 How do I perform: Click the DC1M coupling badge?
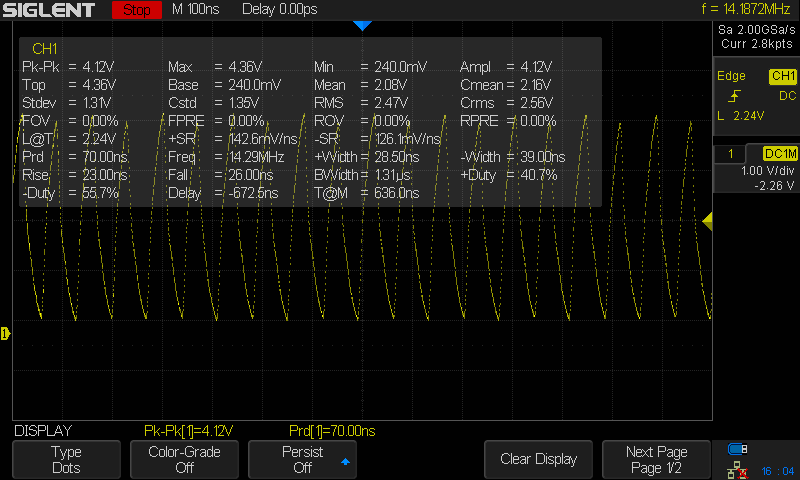click(x=779, y=153)
